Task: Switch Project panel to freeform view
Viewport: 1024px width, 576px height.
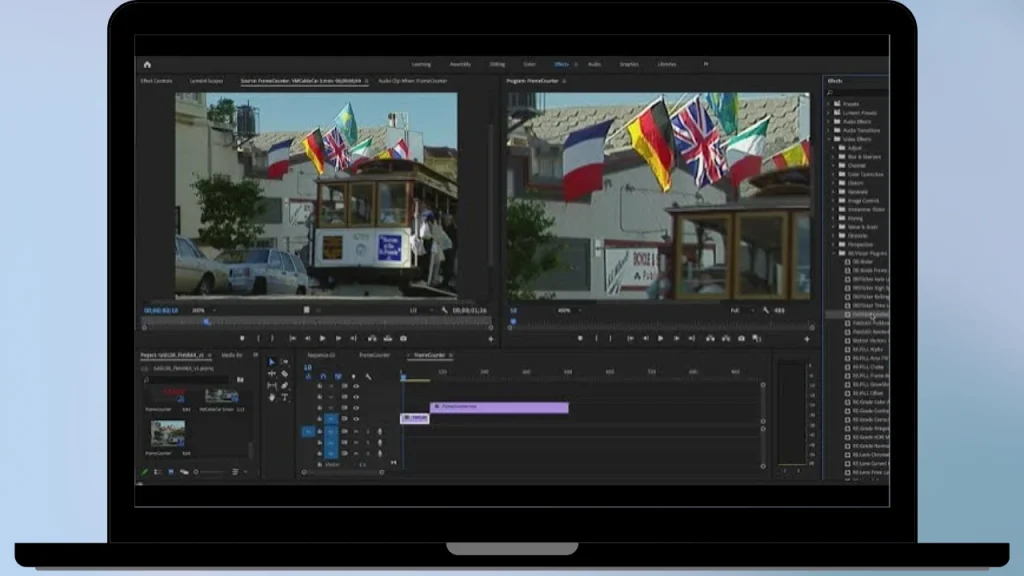Action: click(184, 472)
